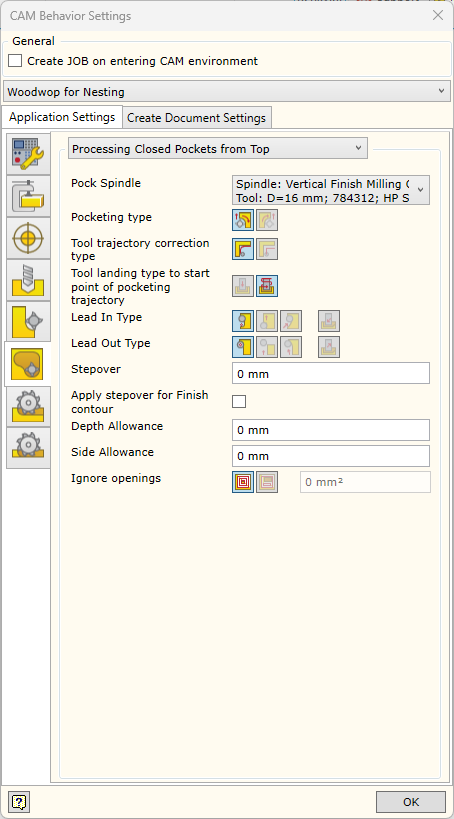Confirm with the OK button
This screenshot has width=454, height=819.
tap(411, 802)
